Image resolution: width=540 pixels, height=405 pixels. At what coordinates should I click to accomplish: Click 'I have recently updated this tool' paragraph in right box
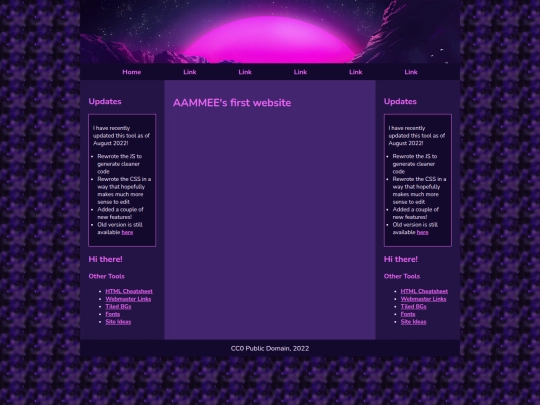[417, 136]
